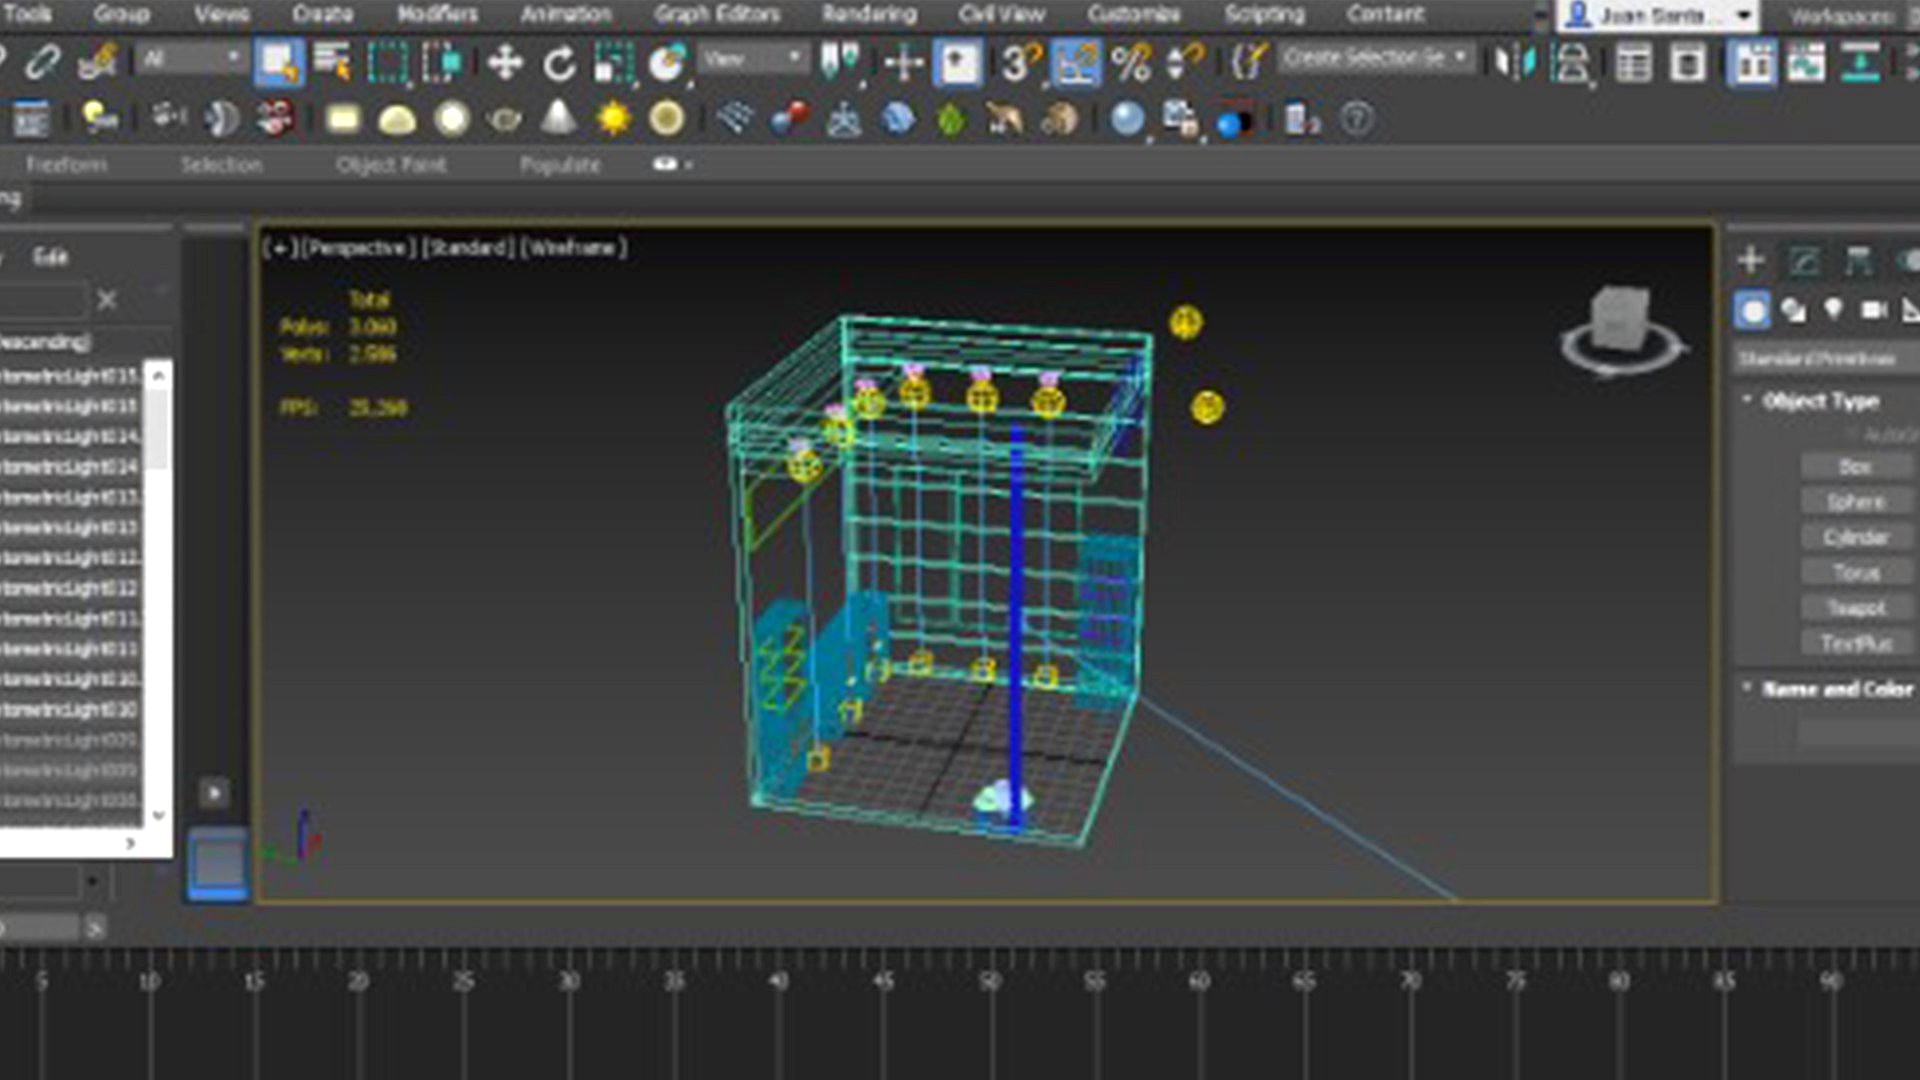Click the Cylinder primitive button
1920x1080 pixels.
[x=1856, y=537]
